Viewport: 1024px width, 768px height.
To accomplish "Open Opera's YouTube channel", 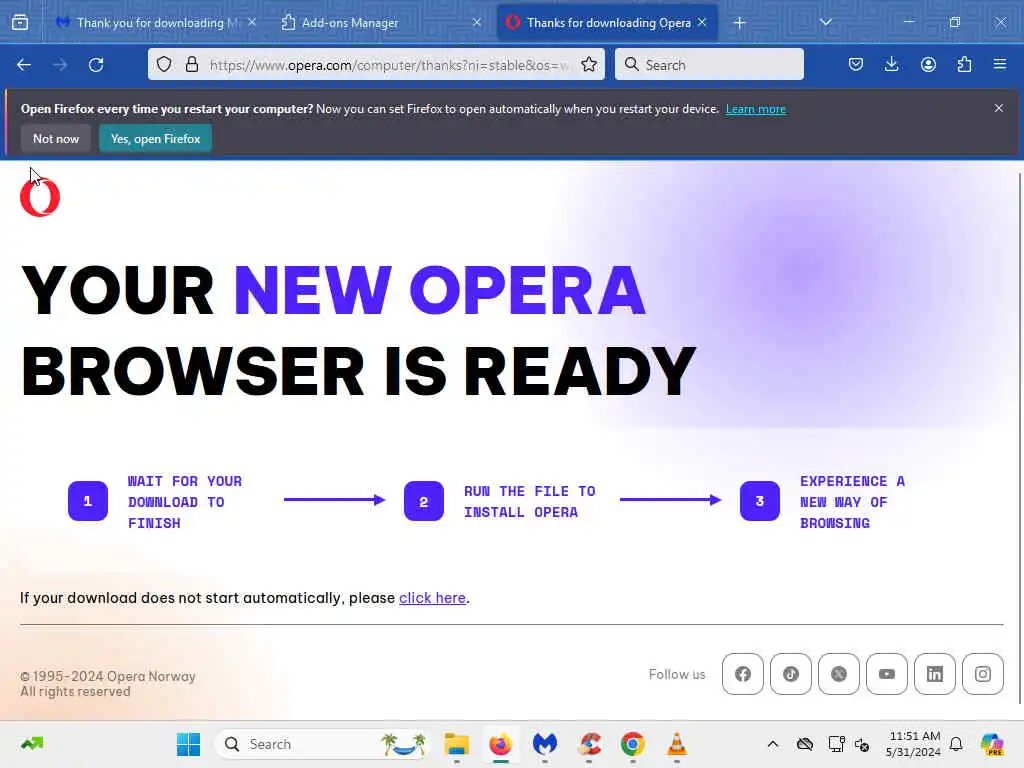I will click(x=887, y=674).
